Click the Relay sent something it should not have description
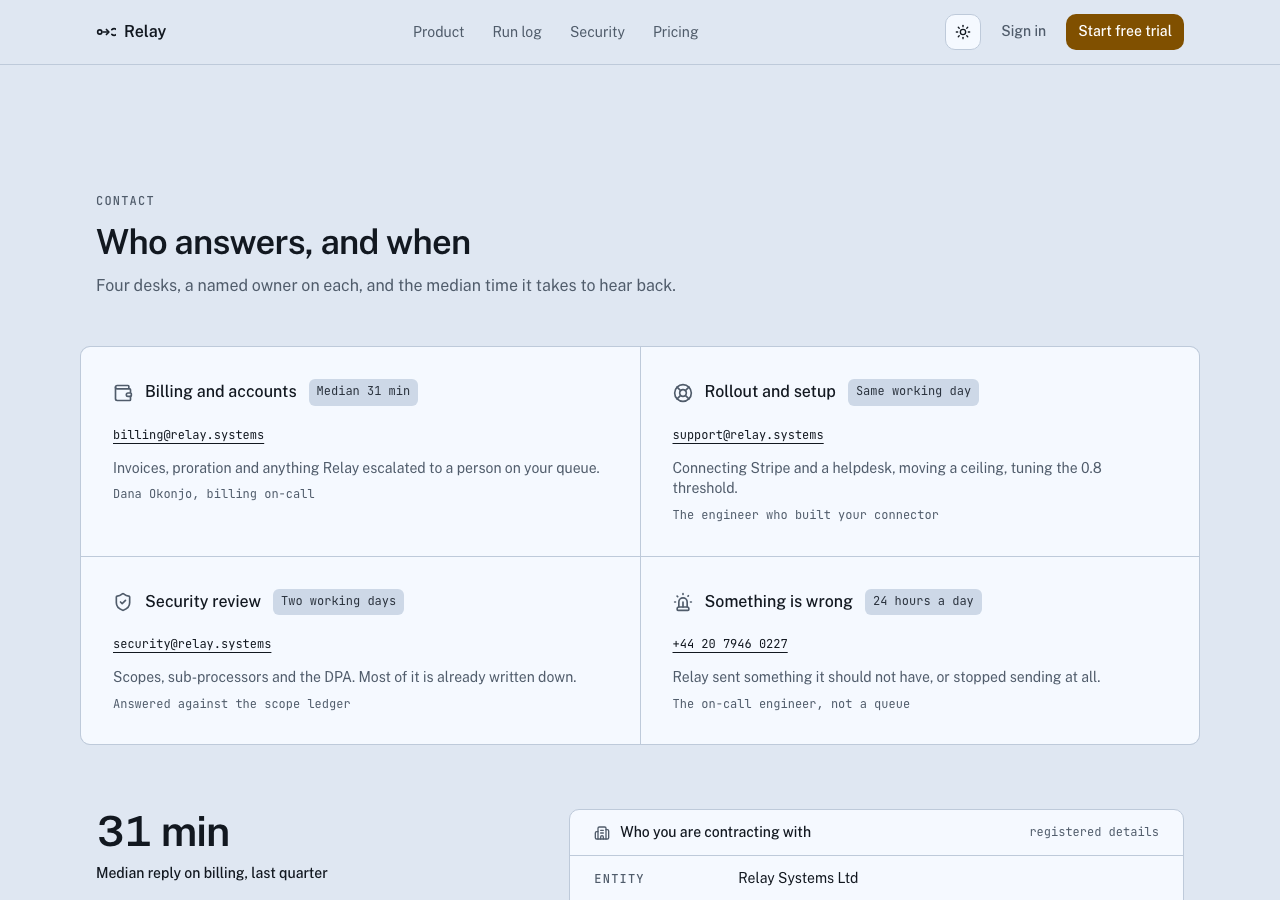Viewport: 1280px width, 900px height. pos(886,677)
